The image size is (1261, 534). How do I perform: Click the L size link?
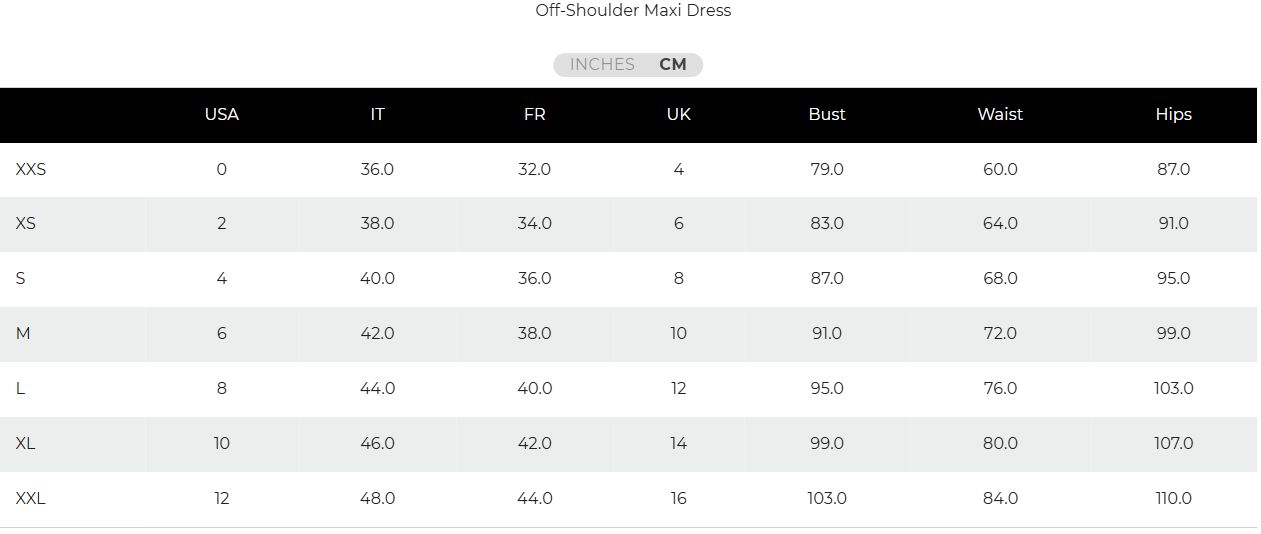20,388
